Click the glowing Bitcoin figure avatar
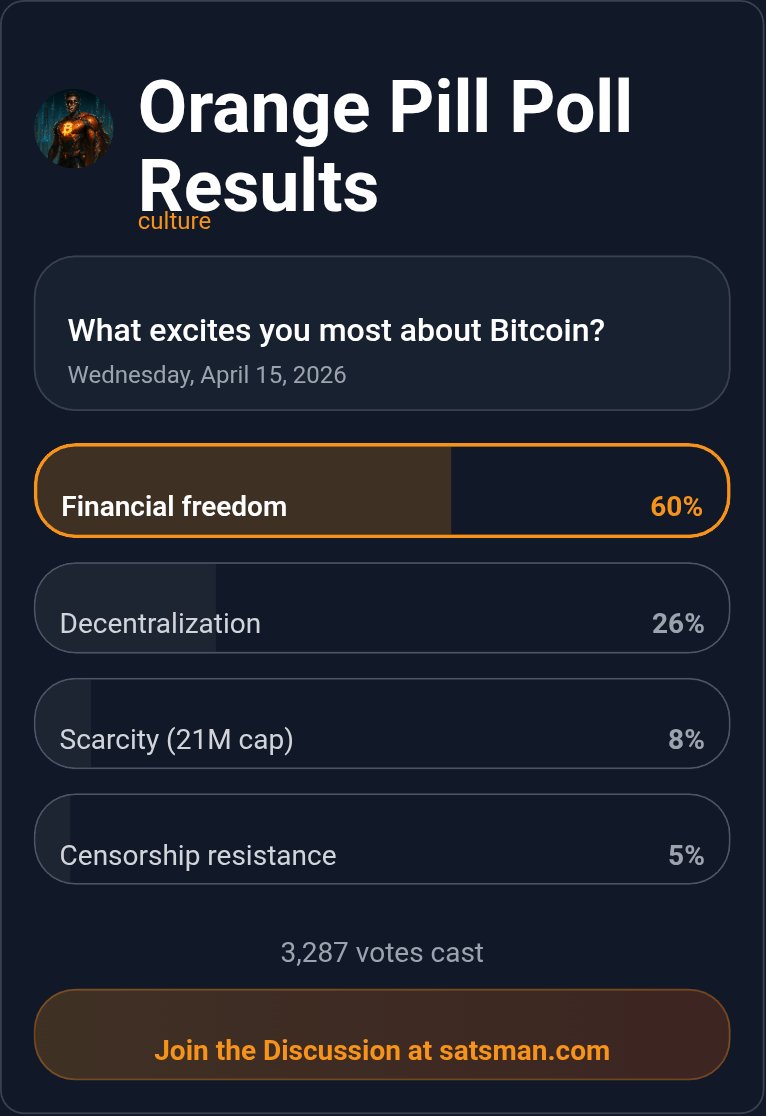 (x=74, y=129)
